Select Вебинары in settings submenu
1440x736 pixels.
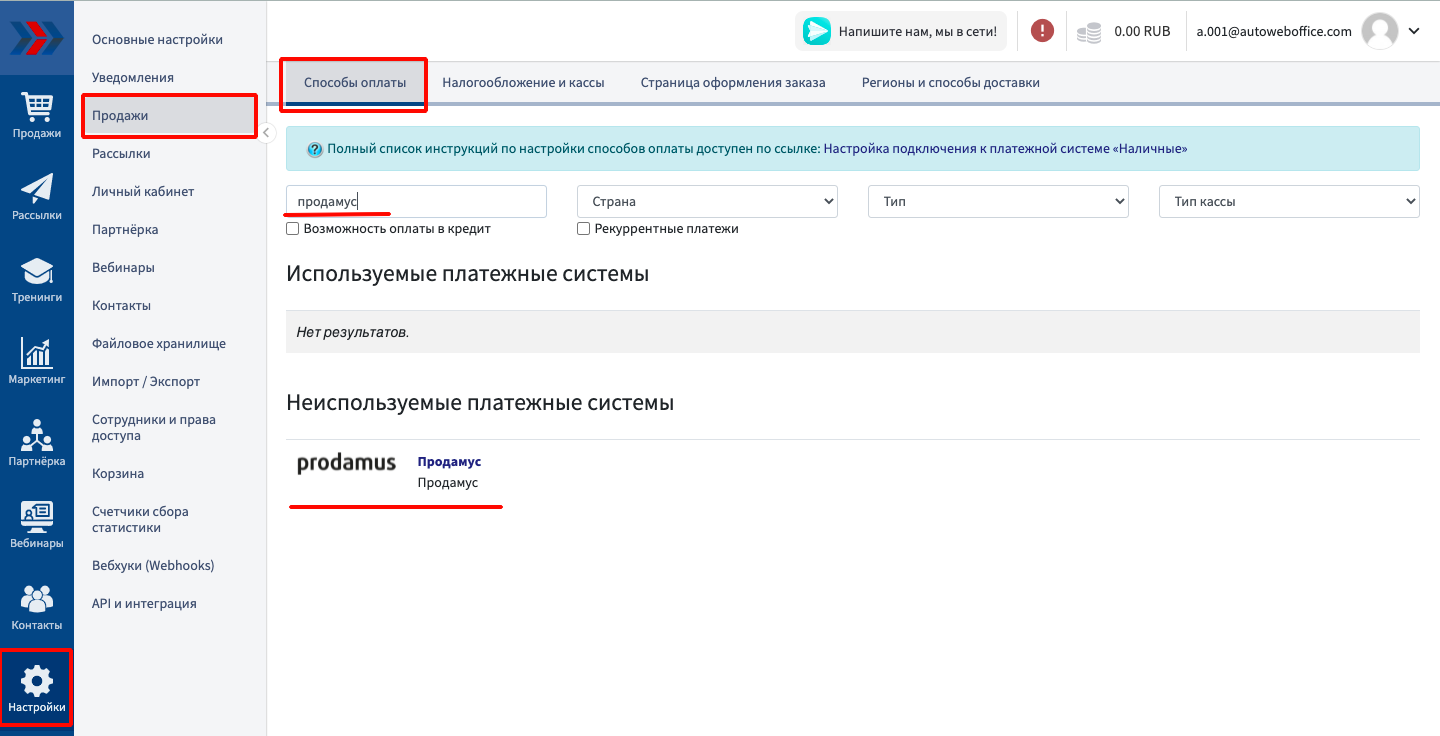(123, 268)
